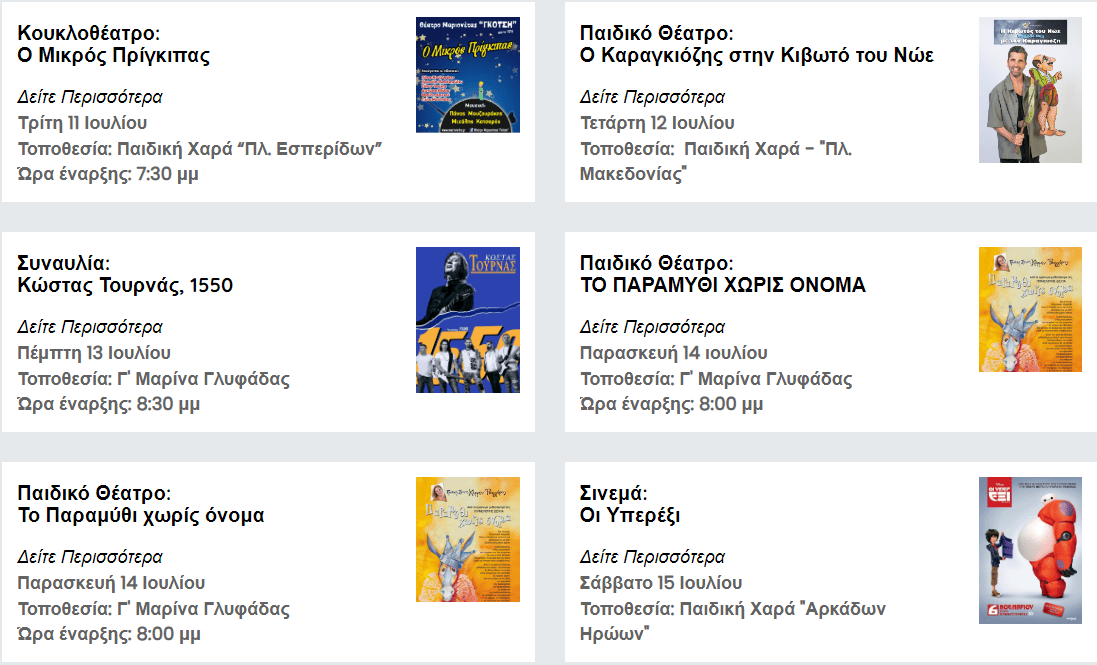Click Δείτε Περισσότερα under uppercase ΤΟ ΠΑΡΑΜΥΘΙ ΧΩΡΙΣ ΟΝΟΜΑ

tap(652, 327)
